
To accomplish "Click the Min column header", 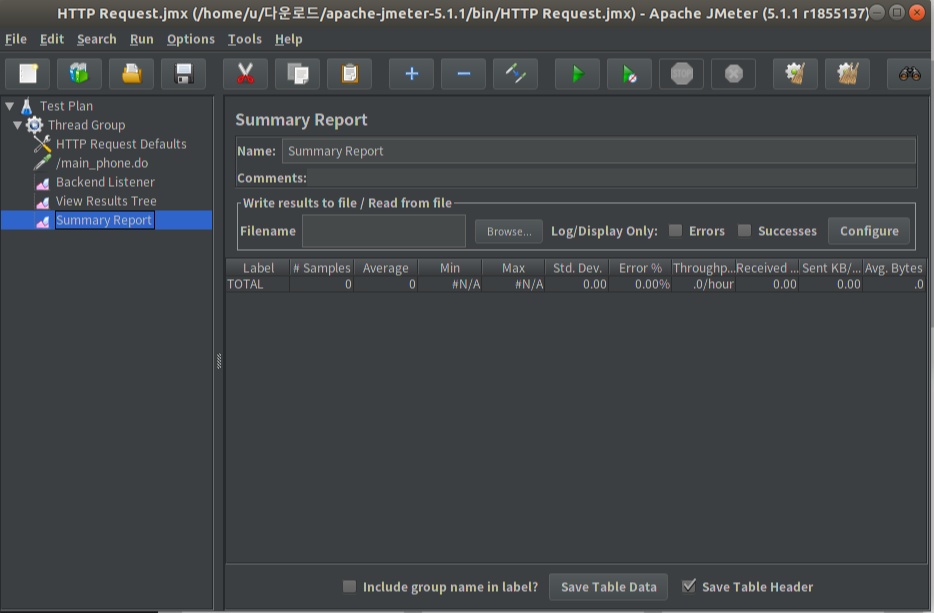I will point(450,268).
